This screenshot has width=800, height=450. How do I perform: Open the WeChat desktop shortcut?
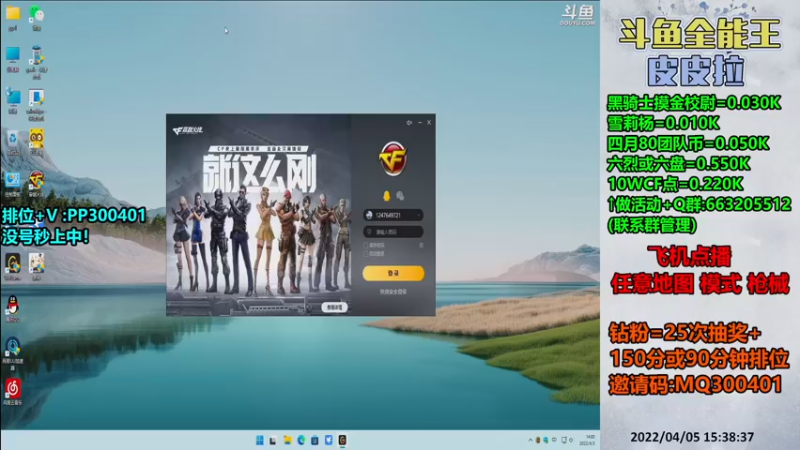[x=36, y=13]
